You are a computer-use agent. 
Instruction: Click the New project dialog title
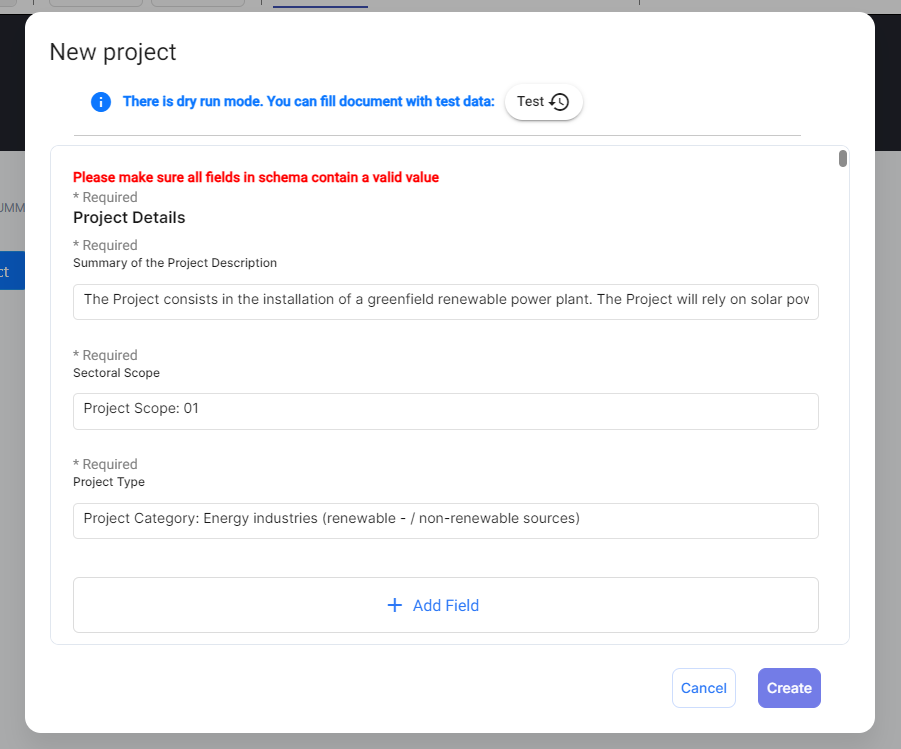coord(113,52)
